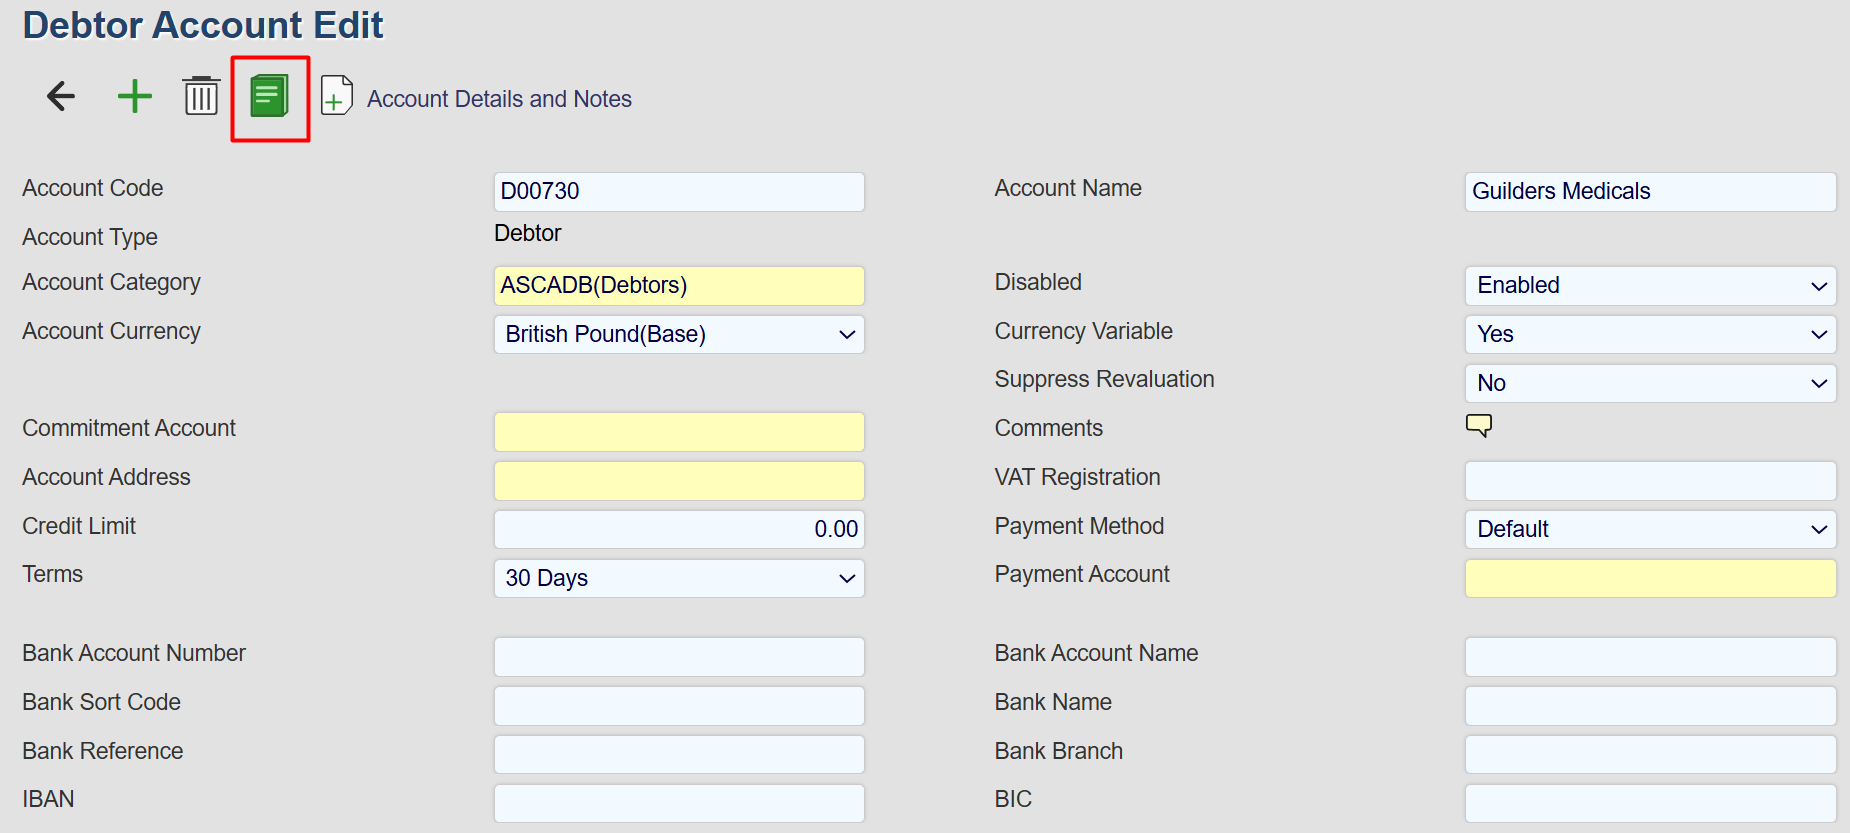Click the Bank Sort Code field

coord(679,705)
